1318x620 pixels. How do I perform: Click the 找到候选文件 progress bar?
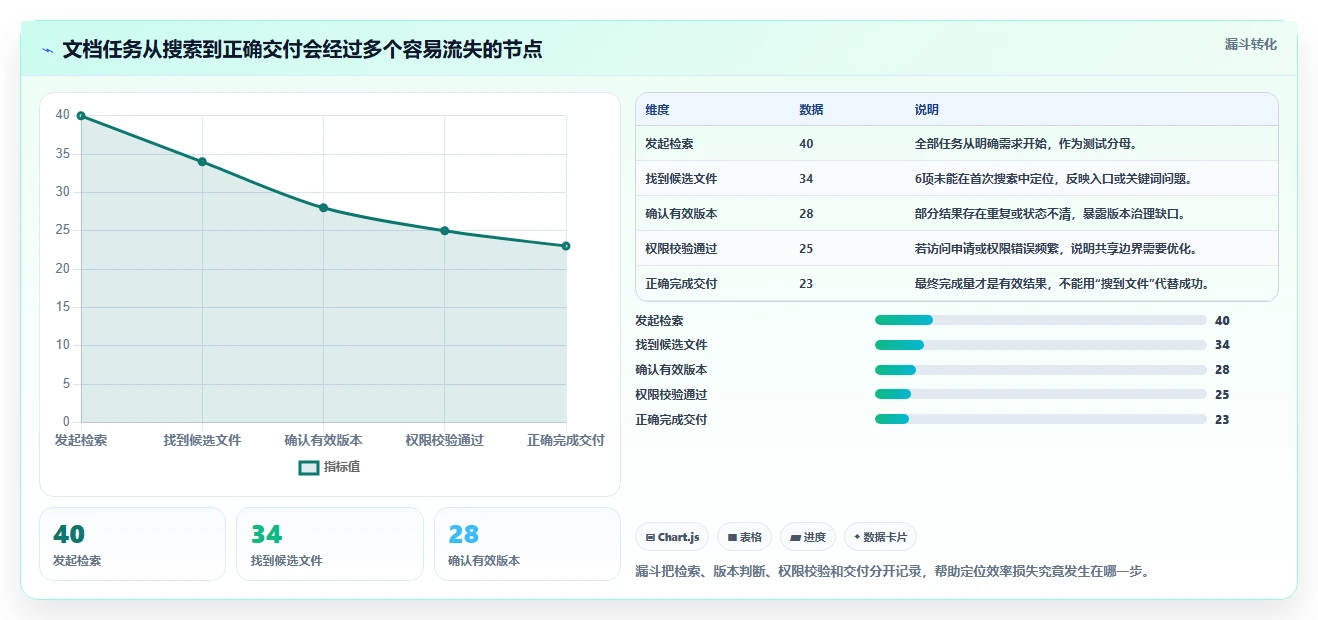tap(1041, 345)
